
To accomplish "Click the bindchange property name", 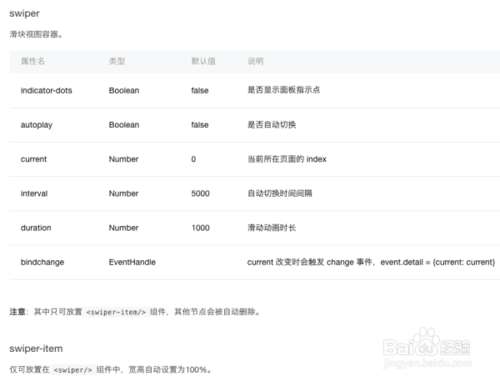I will coord(42,262).
